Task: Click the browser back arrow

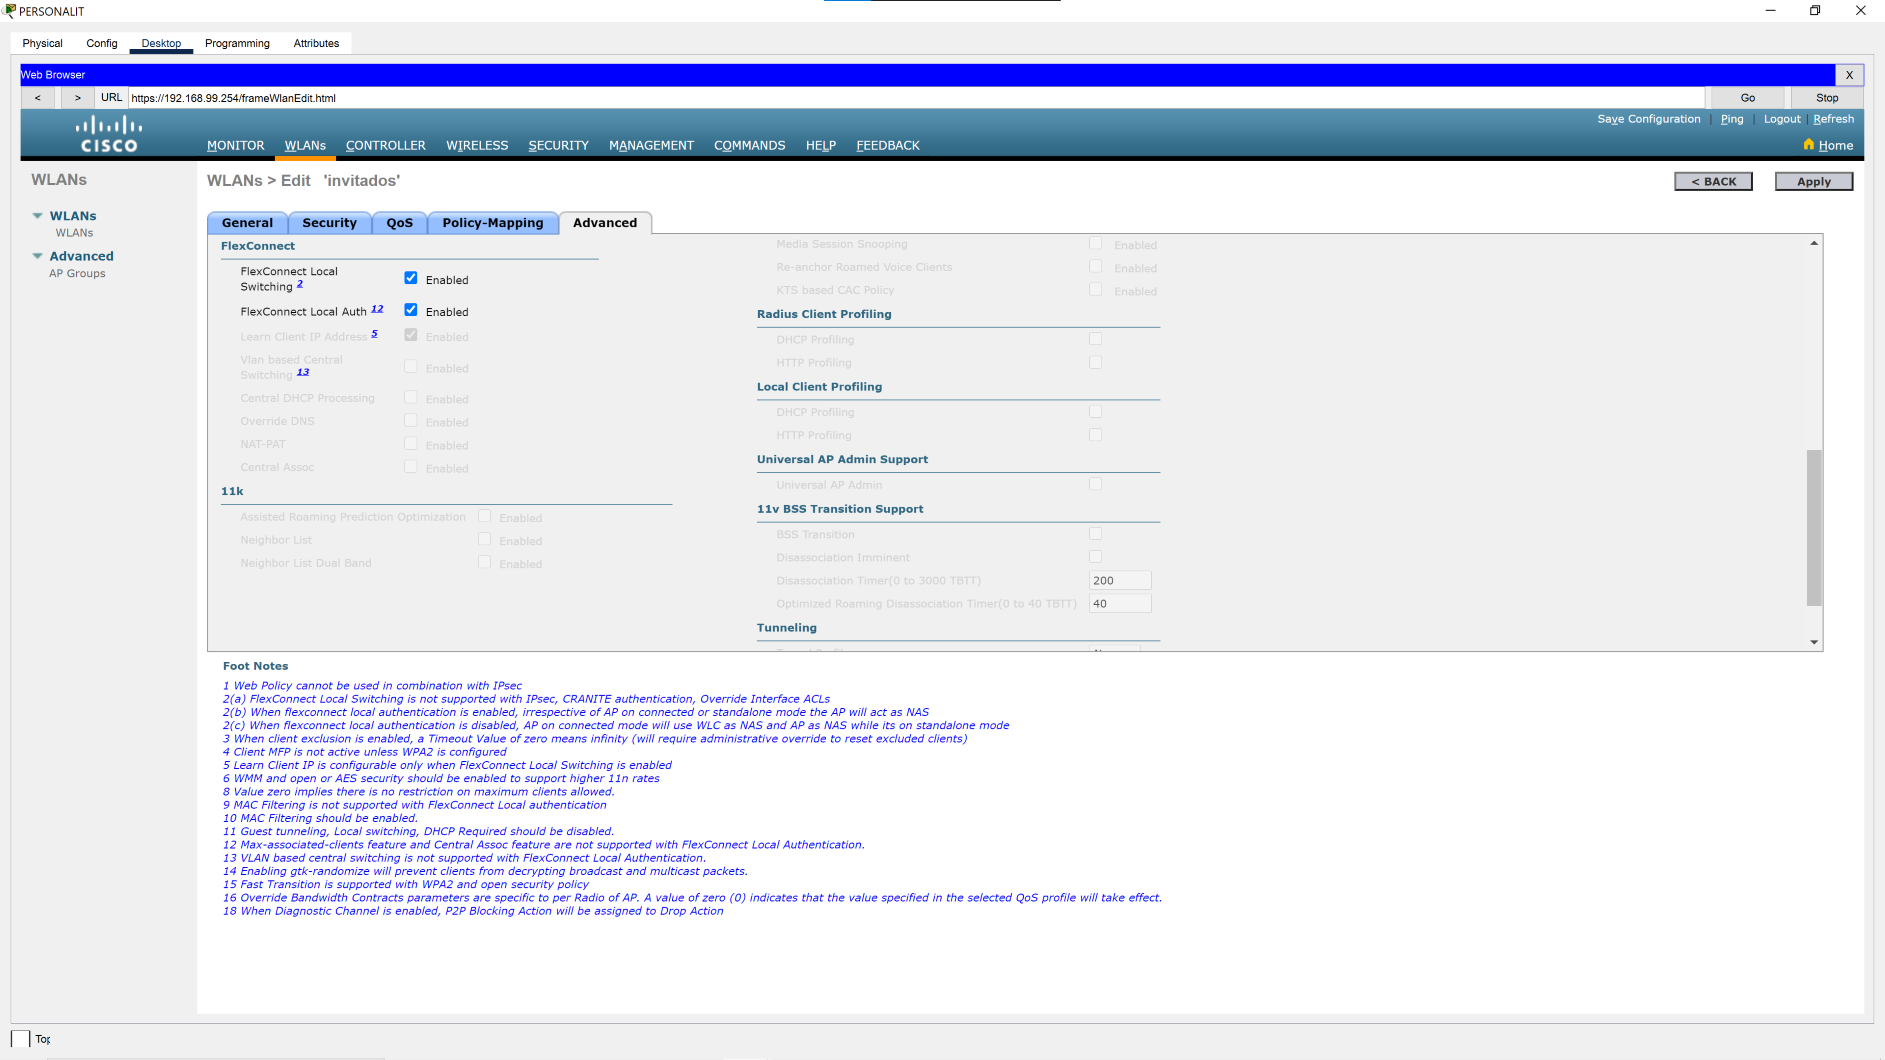Action: point(38,97)
